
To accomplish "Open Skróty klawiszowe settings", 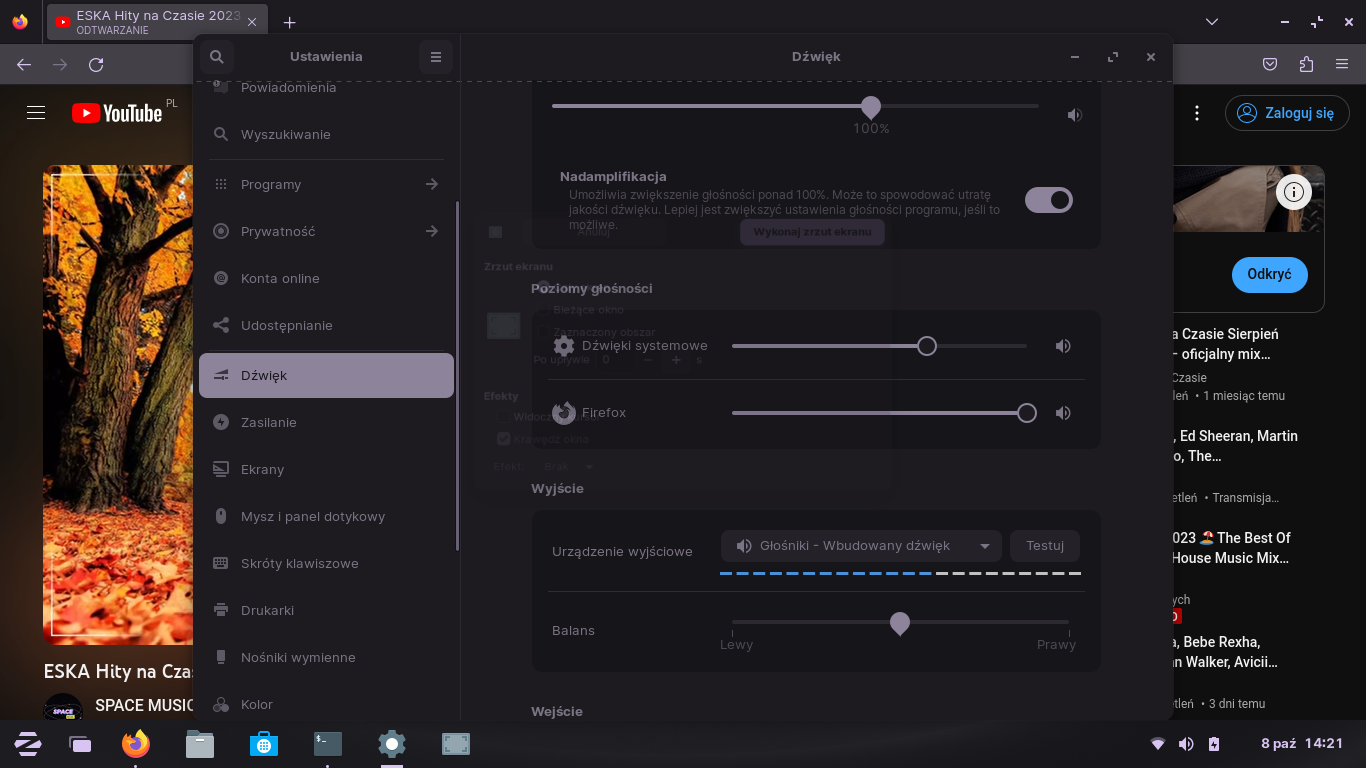I will click(327, 564).
